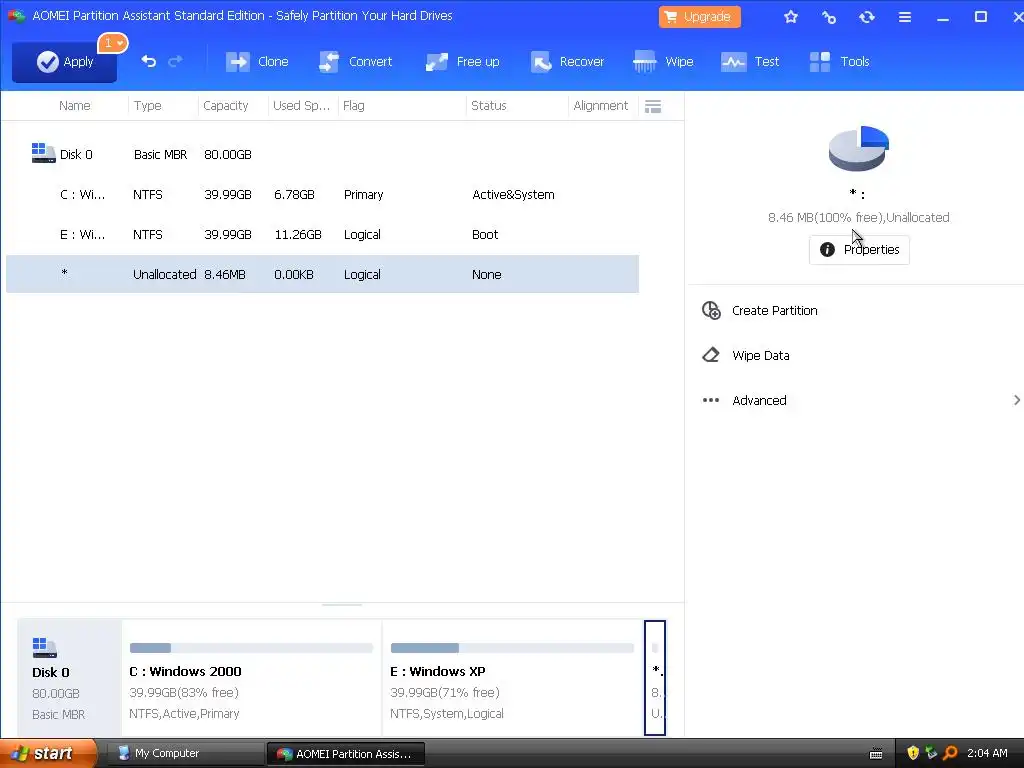Open the Free up tool

tap(462, 62)
